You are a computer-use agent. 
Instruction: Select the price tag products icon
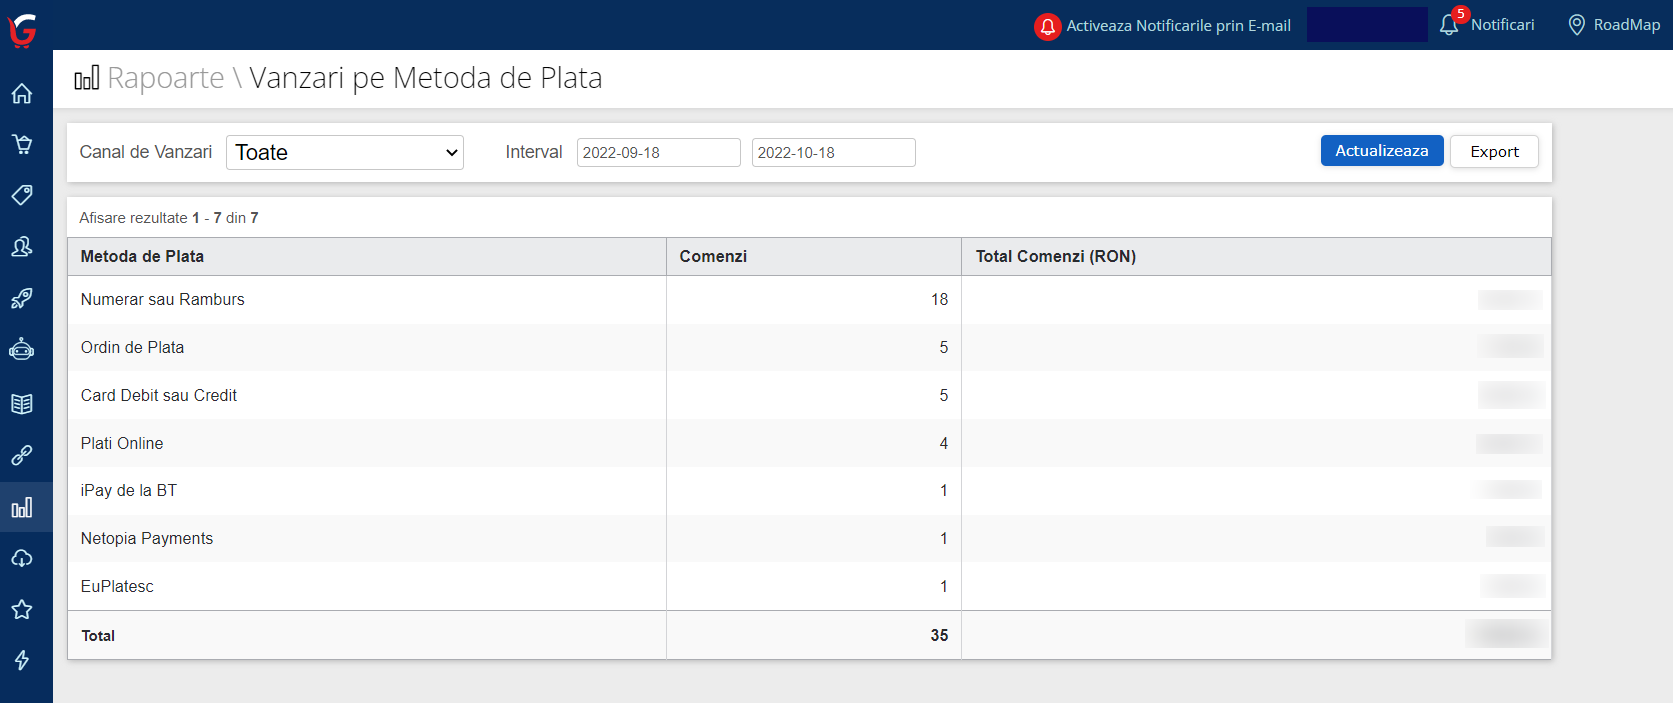(22, 195)
